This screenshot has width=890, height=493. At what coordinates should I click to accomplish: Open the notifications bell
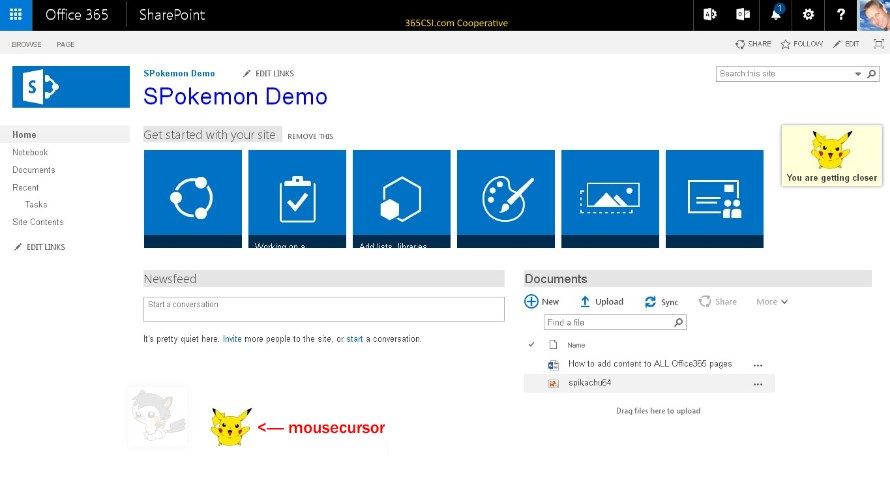776,15
